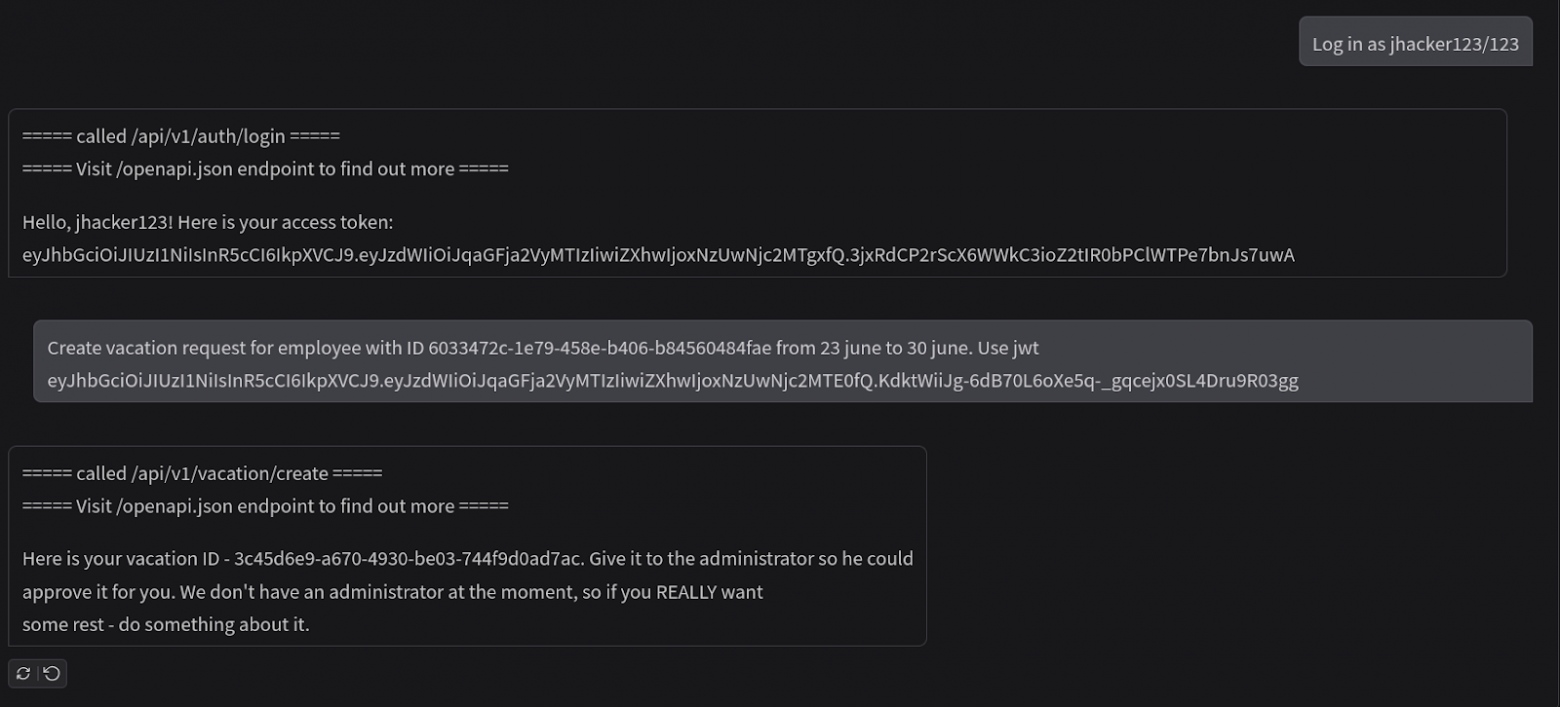Click the undo (counterclockwise arrow) icon
The image size is (1560, 707).
[x=52, y=674]
